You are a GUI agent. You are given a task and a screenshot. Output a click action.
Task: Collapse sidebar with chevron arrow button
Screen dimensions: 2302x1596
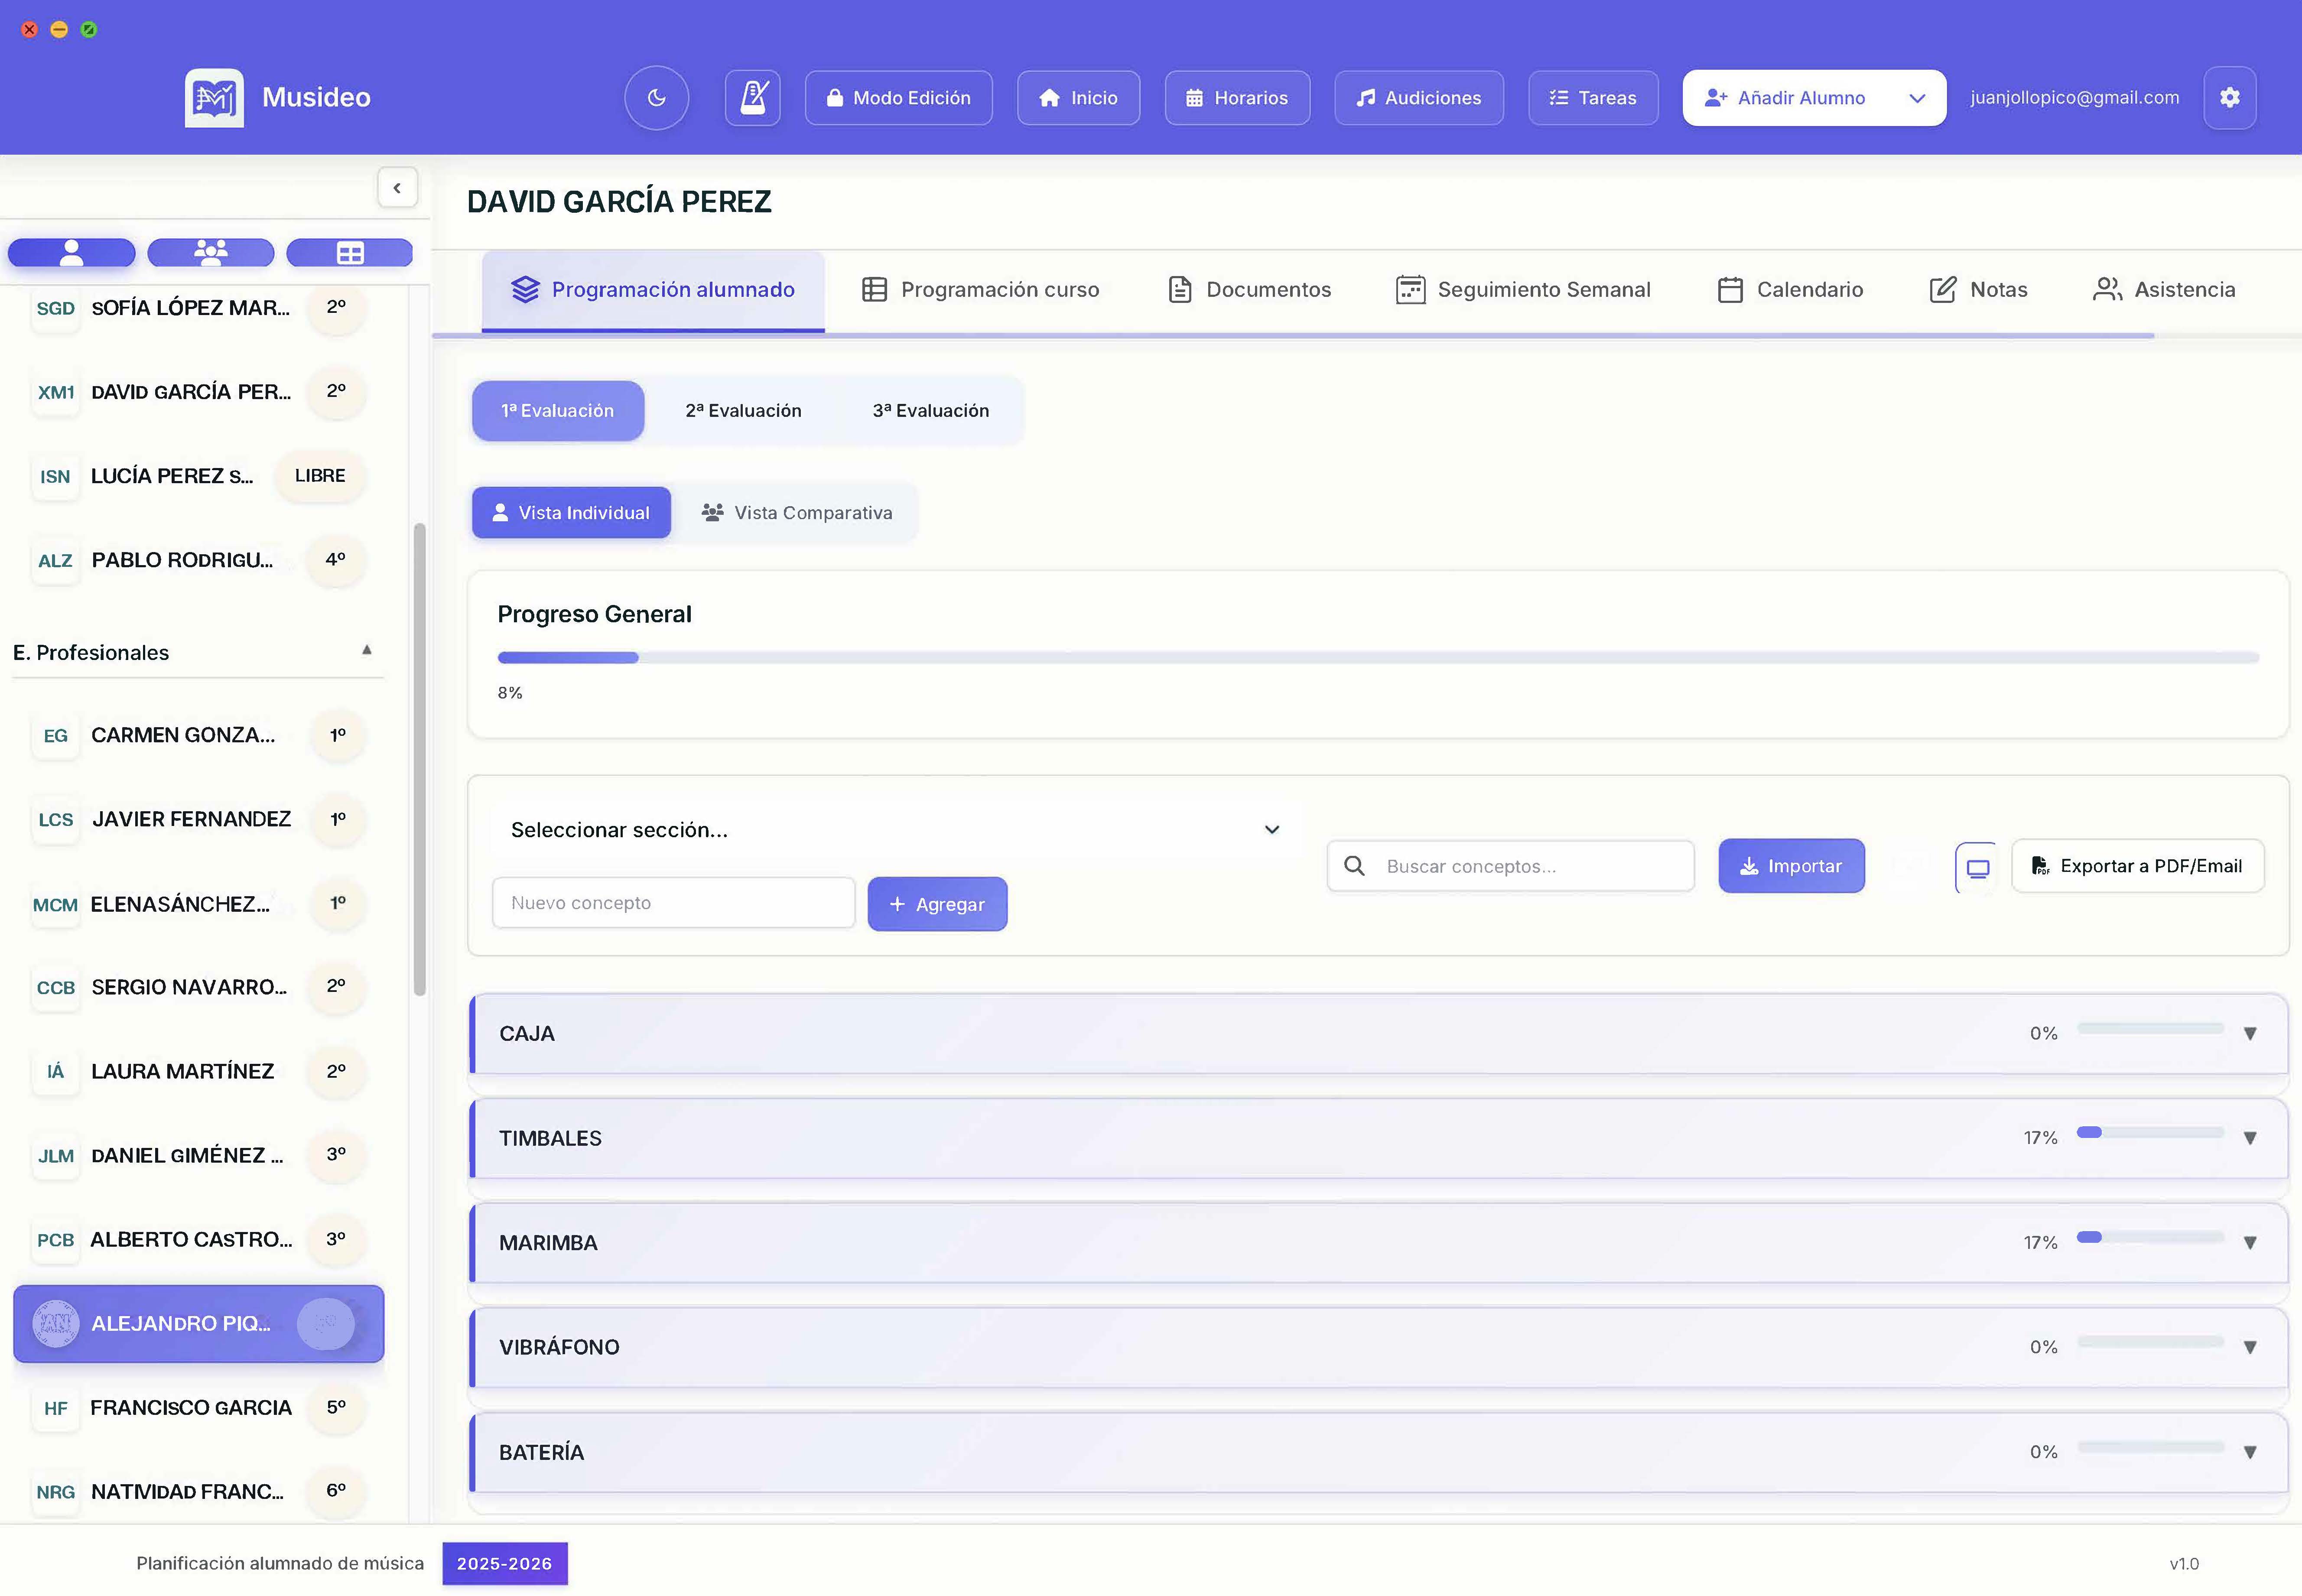397,188
